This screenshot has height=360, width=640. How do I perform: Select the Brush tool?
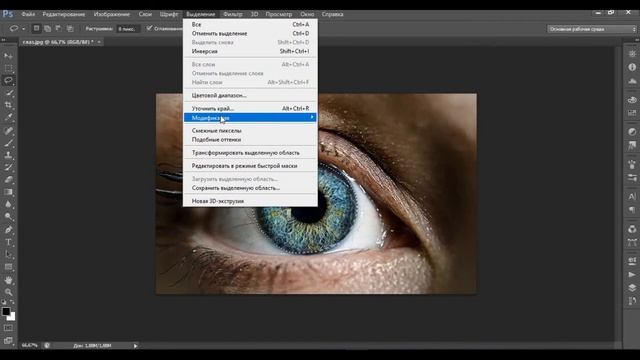pos(8,143)
